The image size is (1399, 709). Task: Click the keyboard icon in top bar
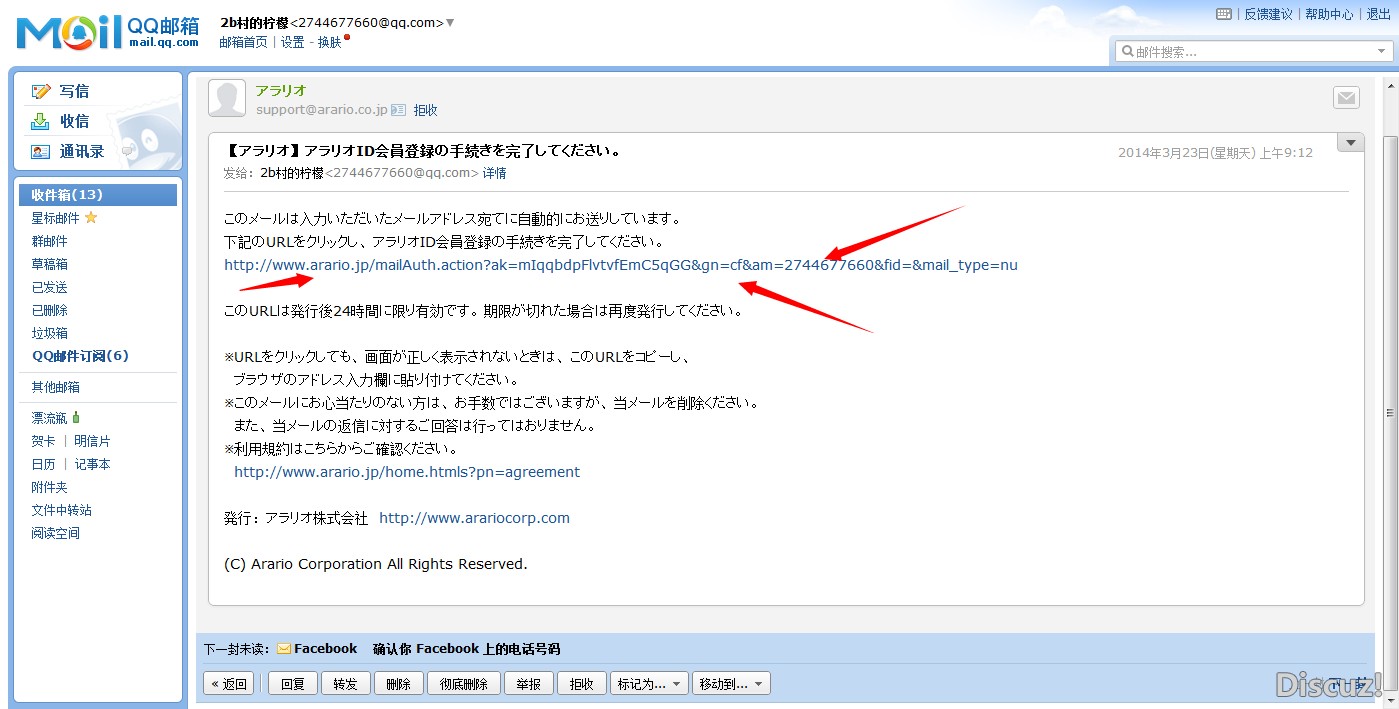tap(1224, 14)
